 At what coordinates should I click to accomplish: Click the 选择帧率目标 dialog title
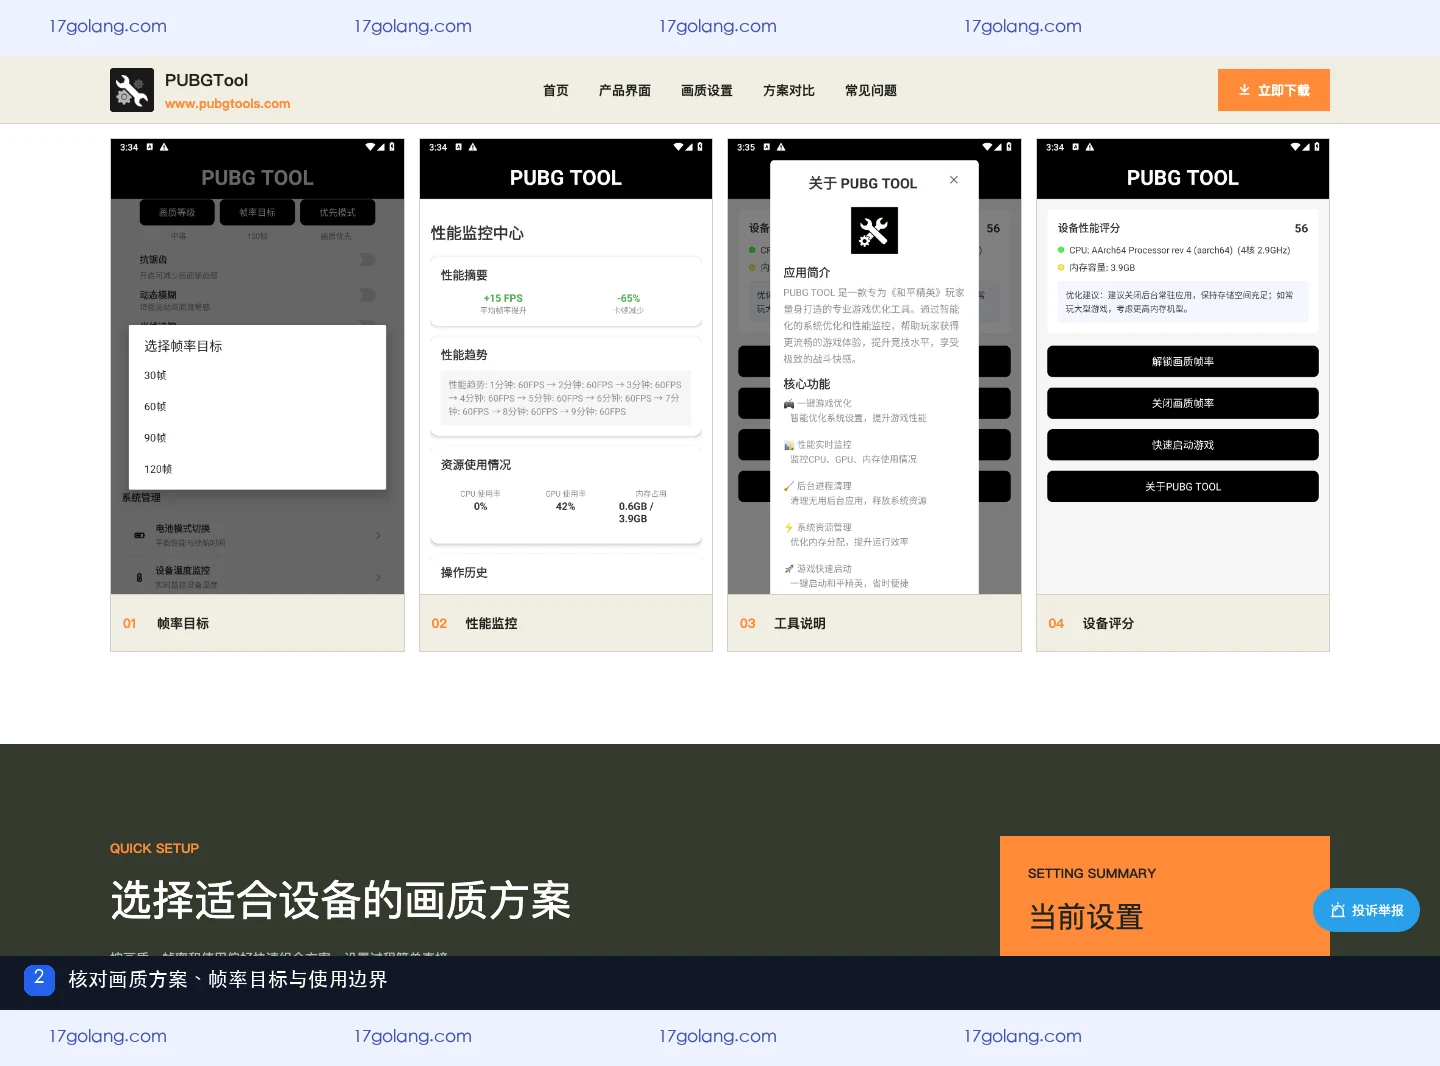click(183, 346)
